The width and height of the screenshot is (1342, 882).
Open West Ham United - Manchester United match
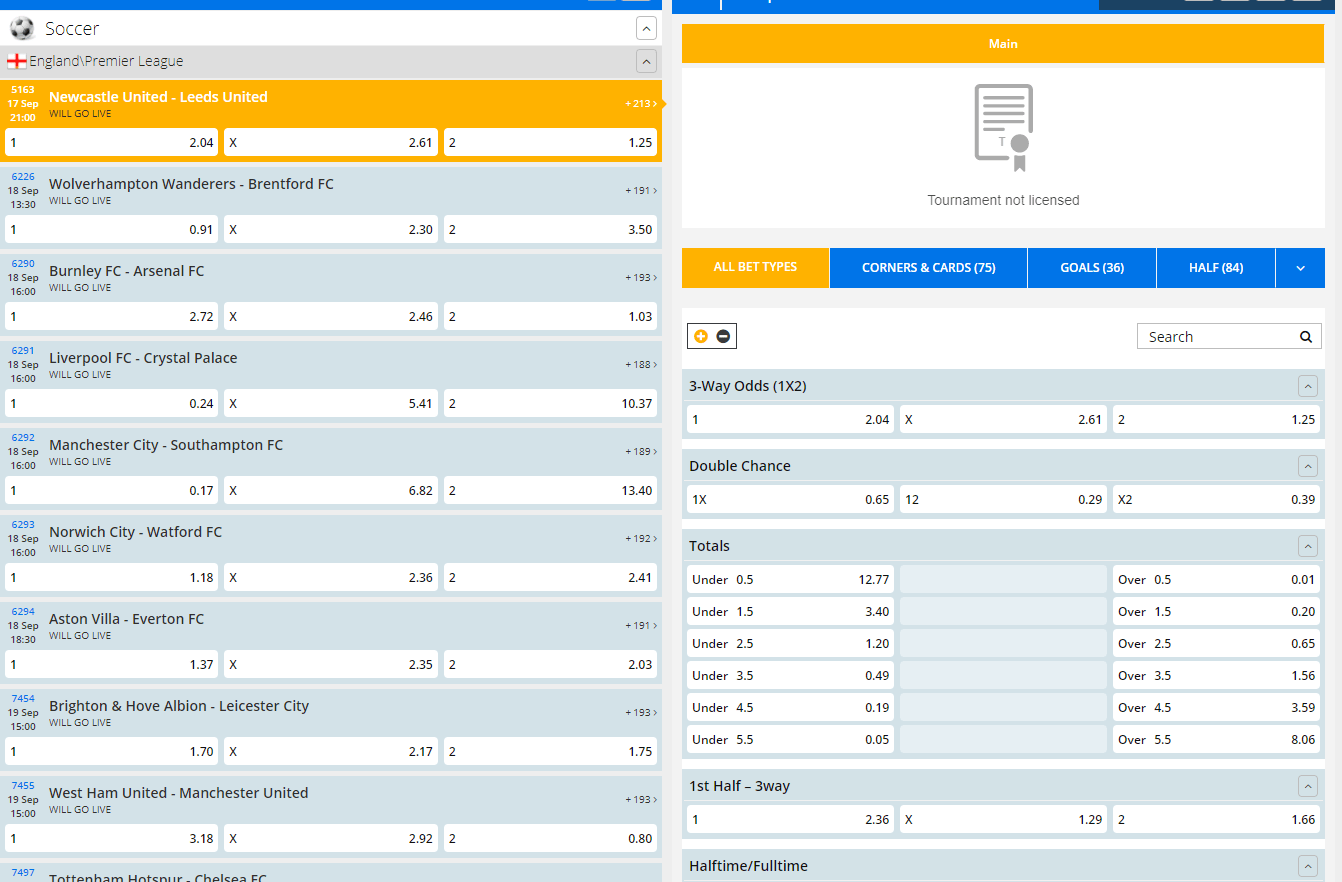tap(178, 793)
